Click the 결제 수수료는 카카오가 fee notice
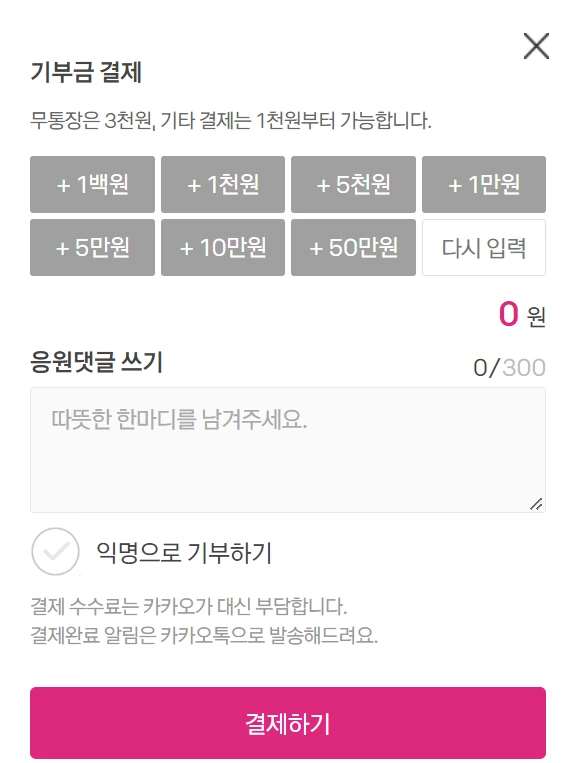The image size is (574, 763). 189,606
